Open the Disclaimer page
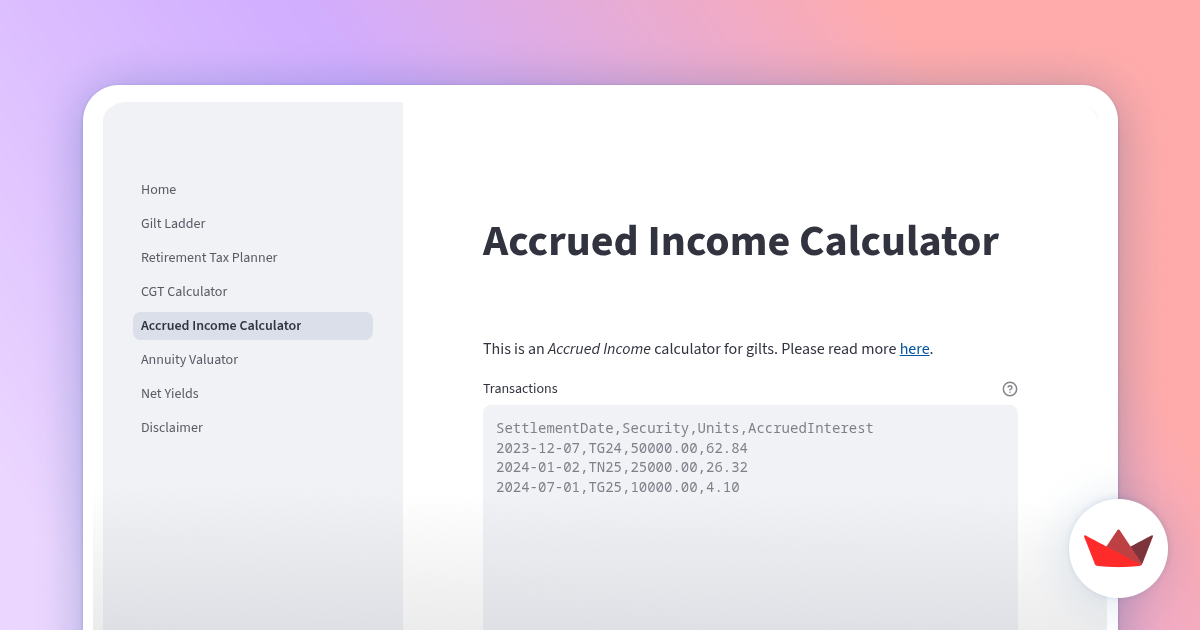1200x630 pixels. [x=172, y=427]
